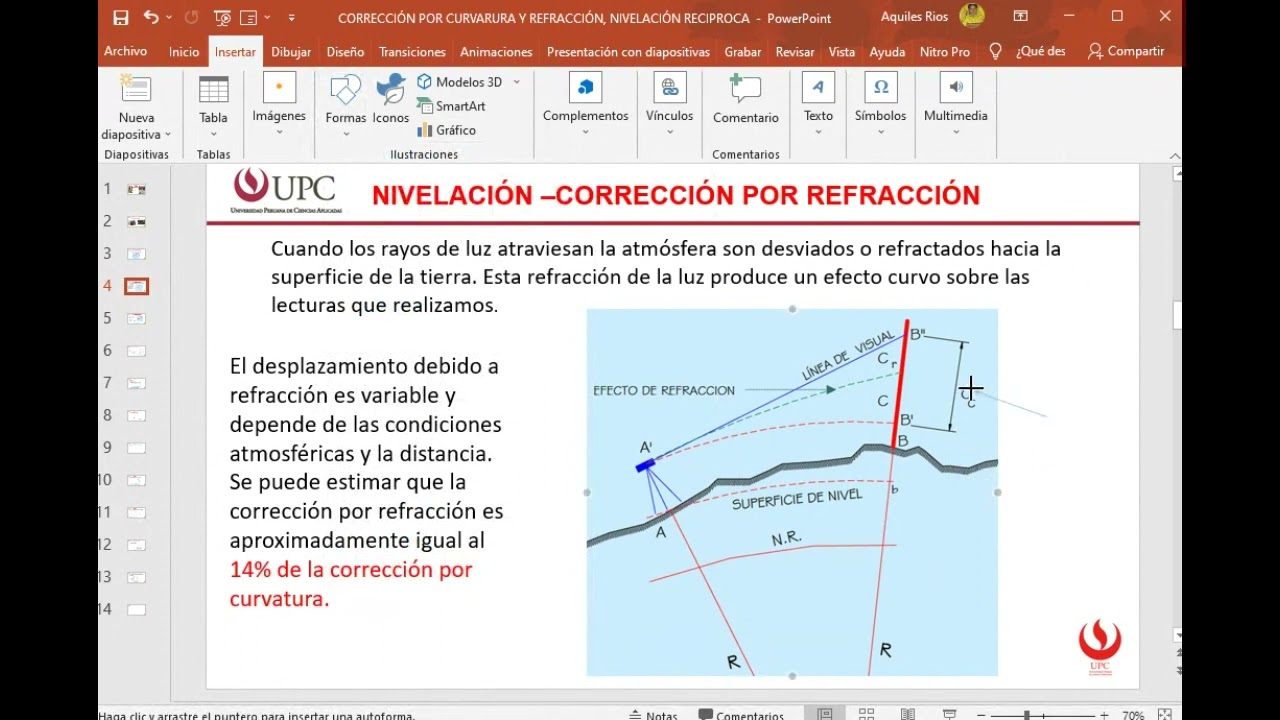Zoom out with the minus button
Image resolution: width=1280 pixels, height=720 pixels.
coord(979,715)
